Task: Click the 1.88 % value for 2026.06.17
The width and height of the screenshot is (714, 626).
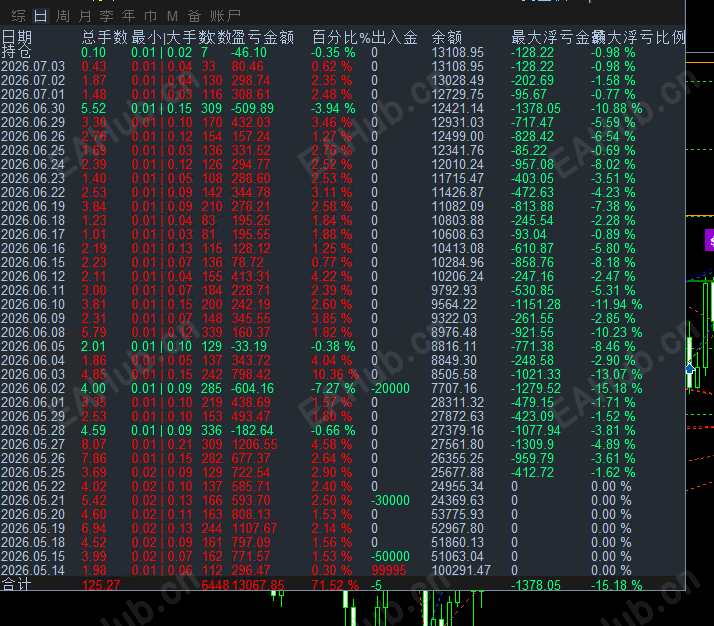Action: 332,234
